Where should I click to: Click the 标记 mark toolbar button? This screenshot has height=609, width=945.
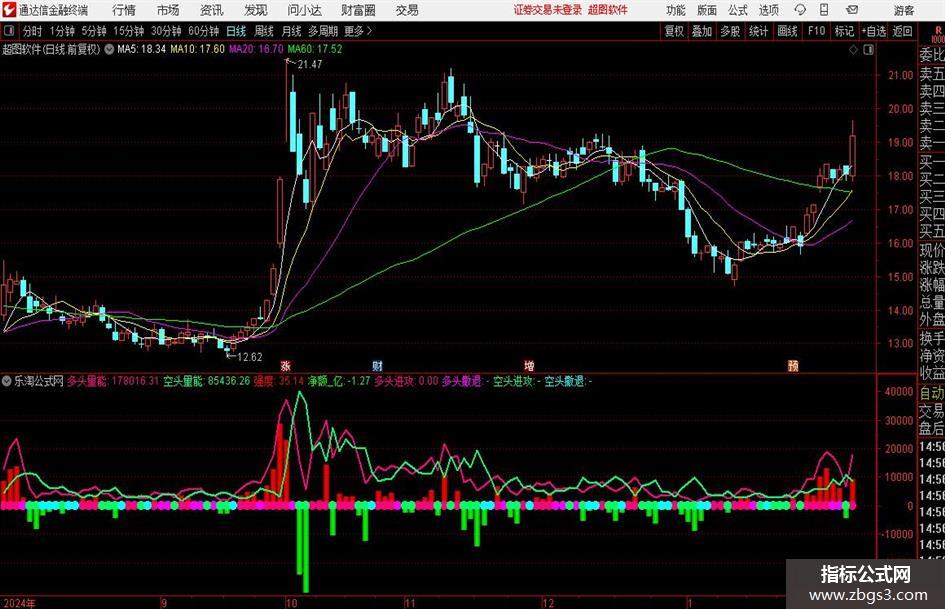click(844, 31)
